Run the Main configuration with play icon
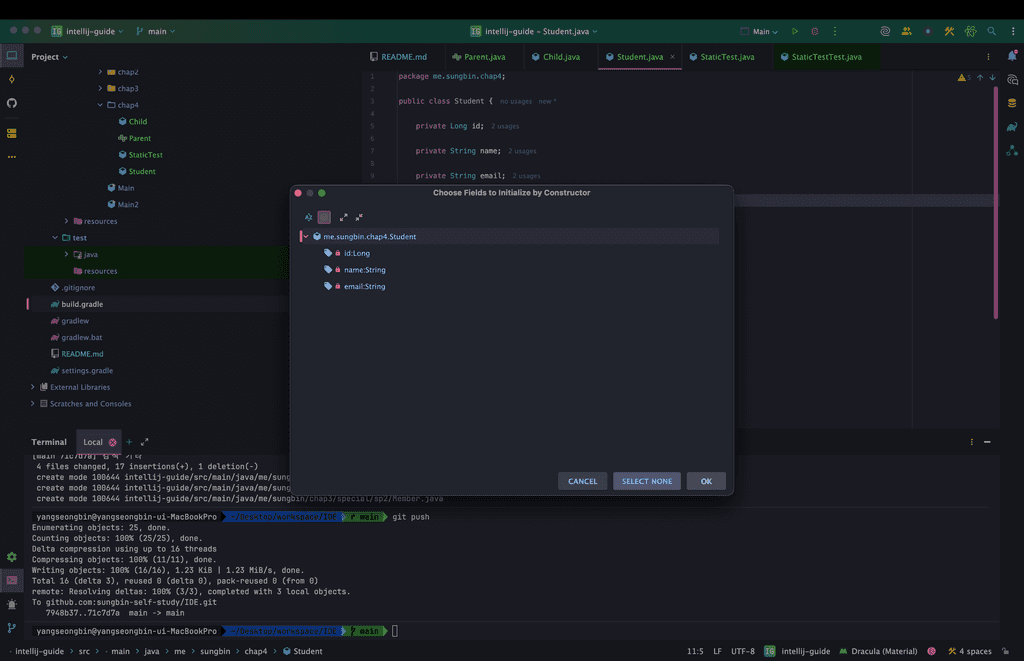The width and height of the screenshot is (1024, 661). pos(795,31)
